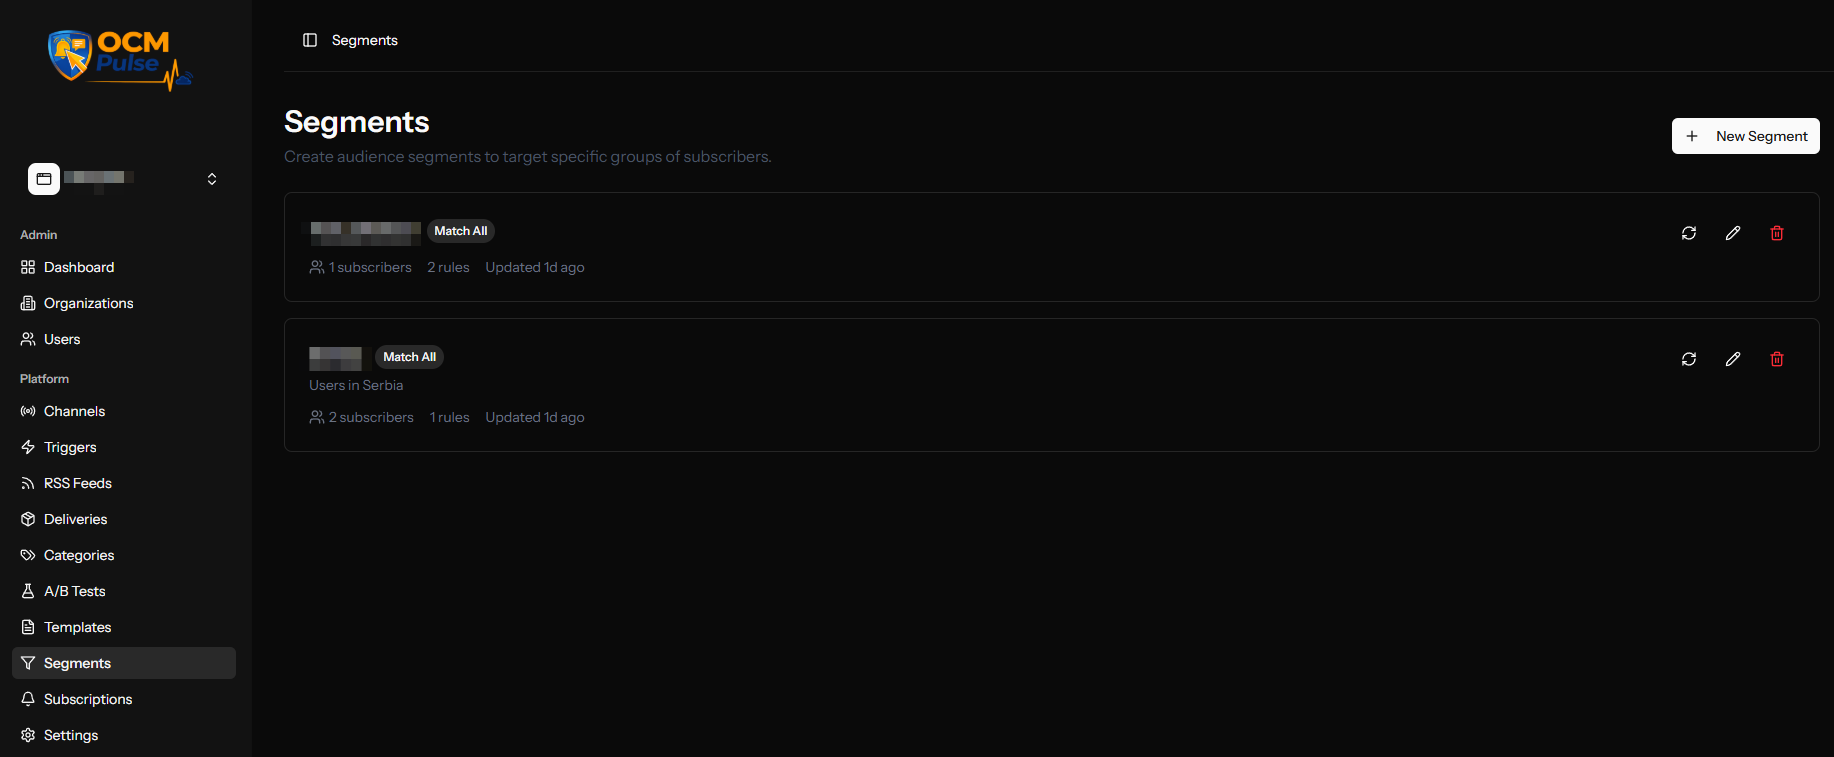Click the 2 subscribers count on the Serbia segment
The image size is (1834, 757).
click(370, 417)
